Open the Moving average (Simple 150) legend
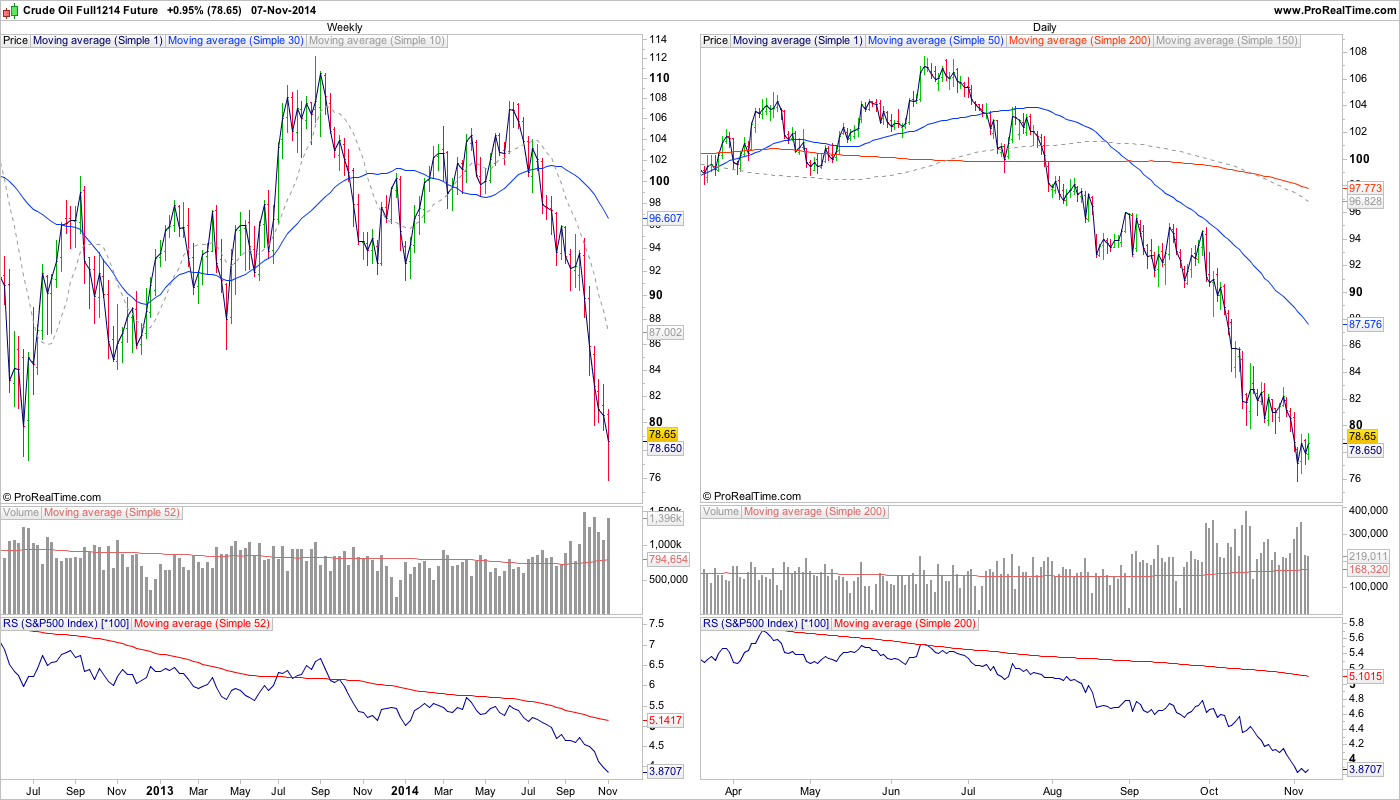 pyautogui.click(x=1226, y=41)
